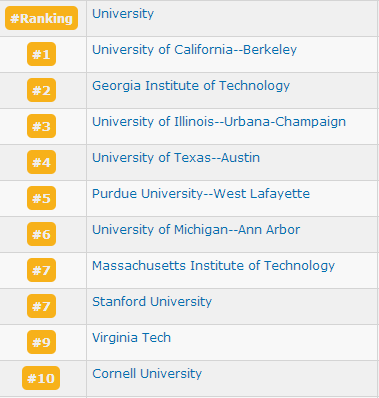This screenshot has height=398, width=379.
Task: Open the Virginia Tech link
Action: coord(131,338)
